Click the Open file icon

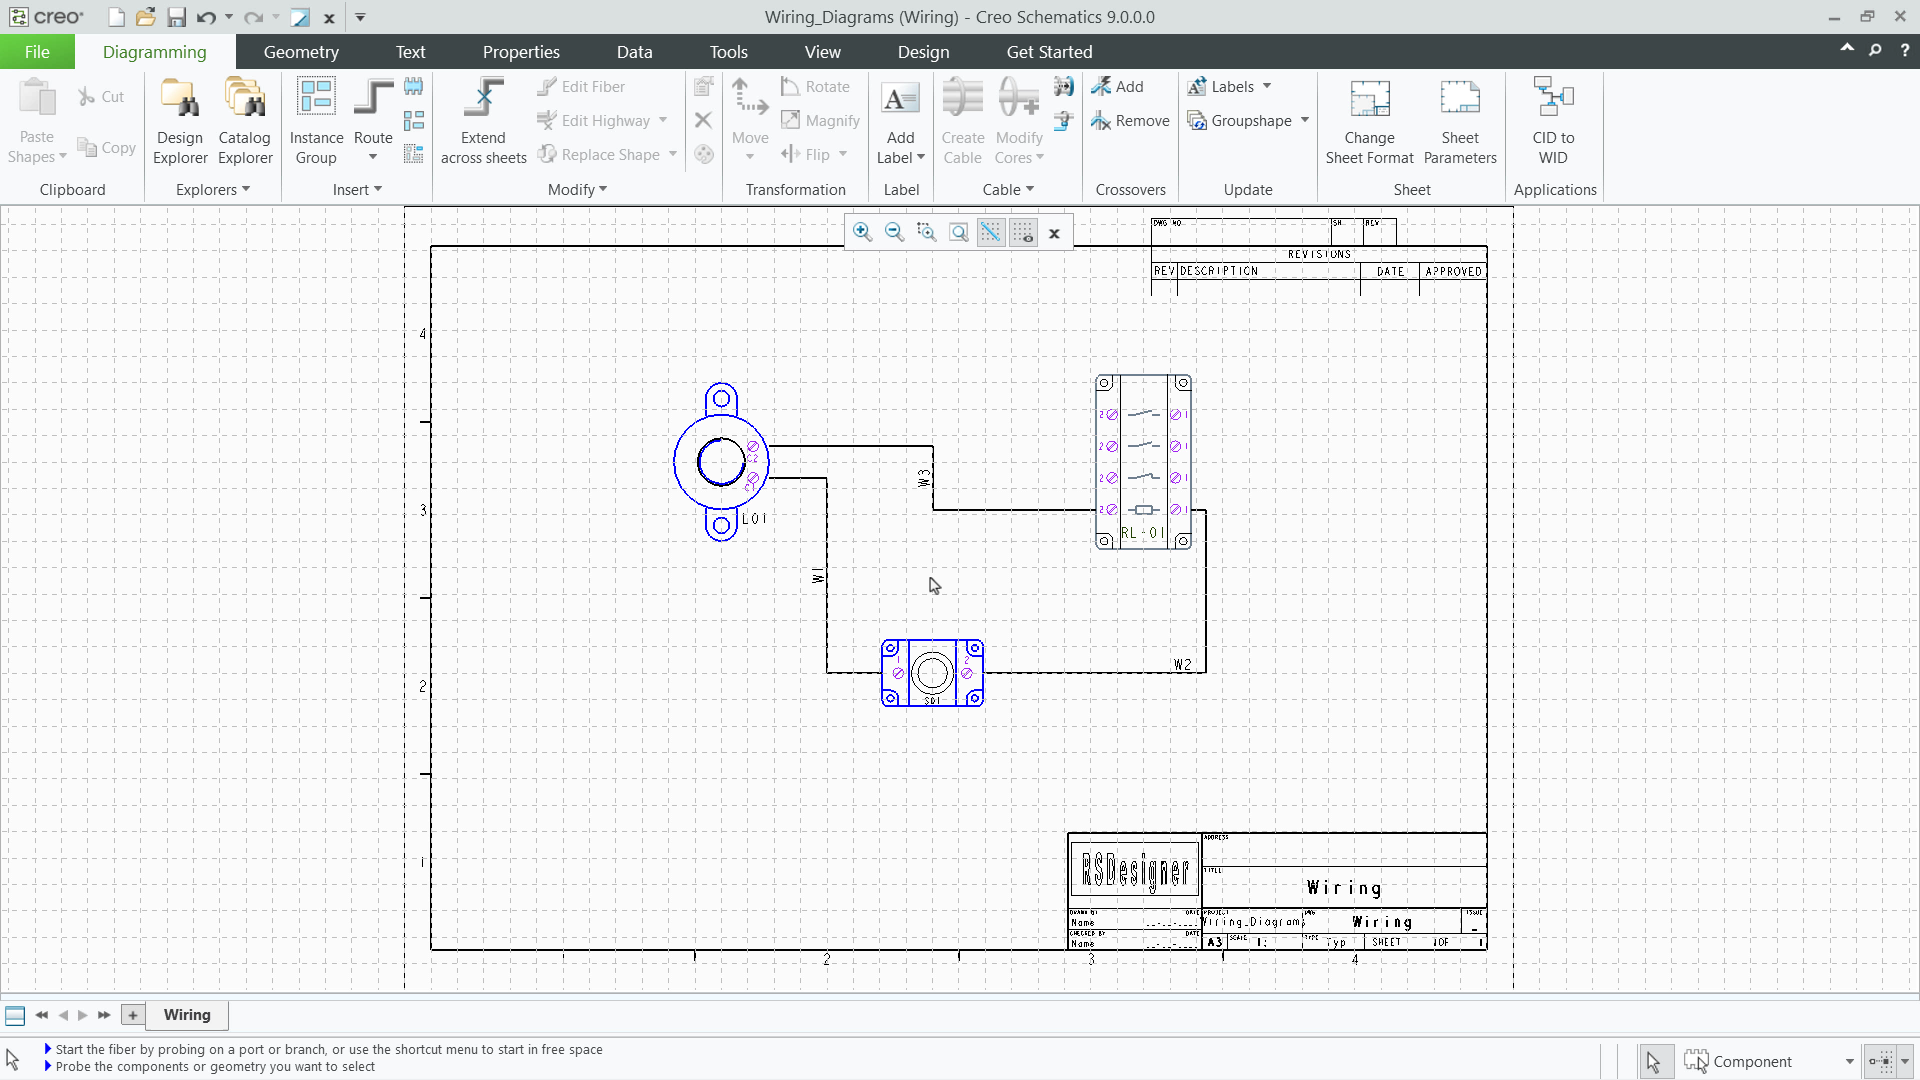click(x=146, y=17)
